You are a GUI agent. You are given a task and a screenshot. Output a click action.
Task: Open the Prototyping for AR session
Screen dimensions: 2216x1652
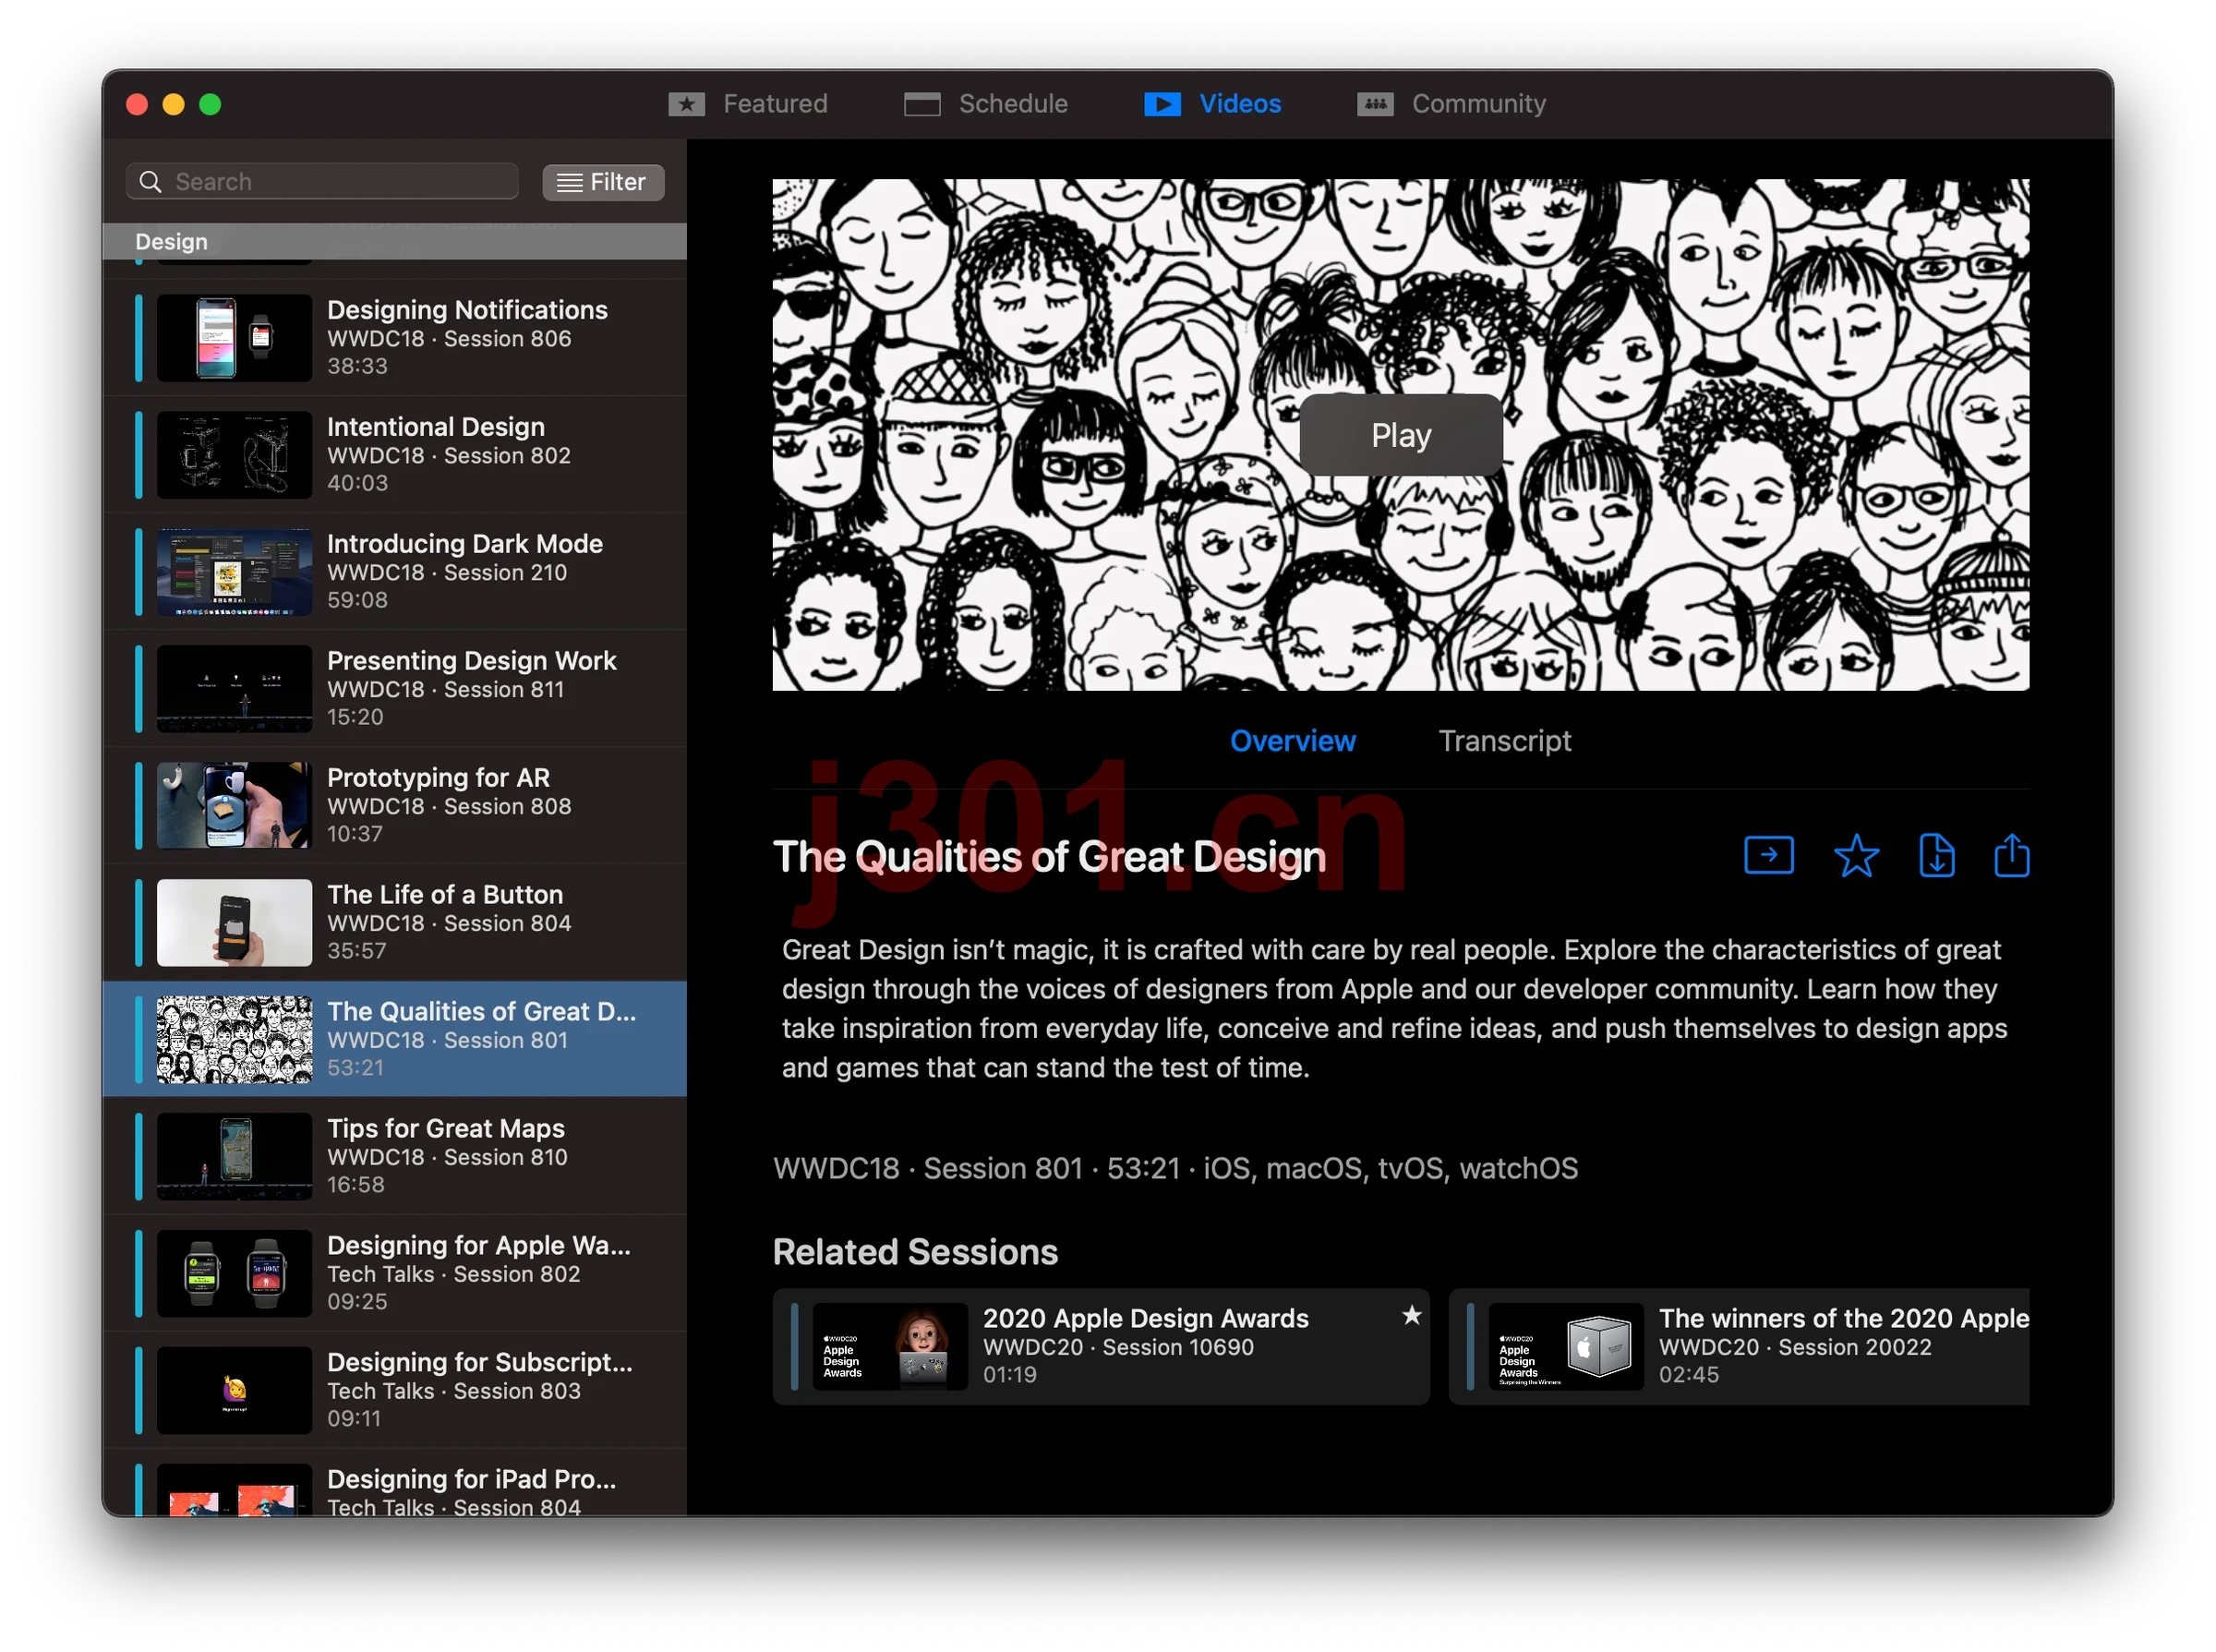pos(394,806)
